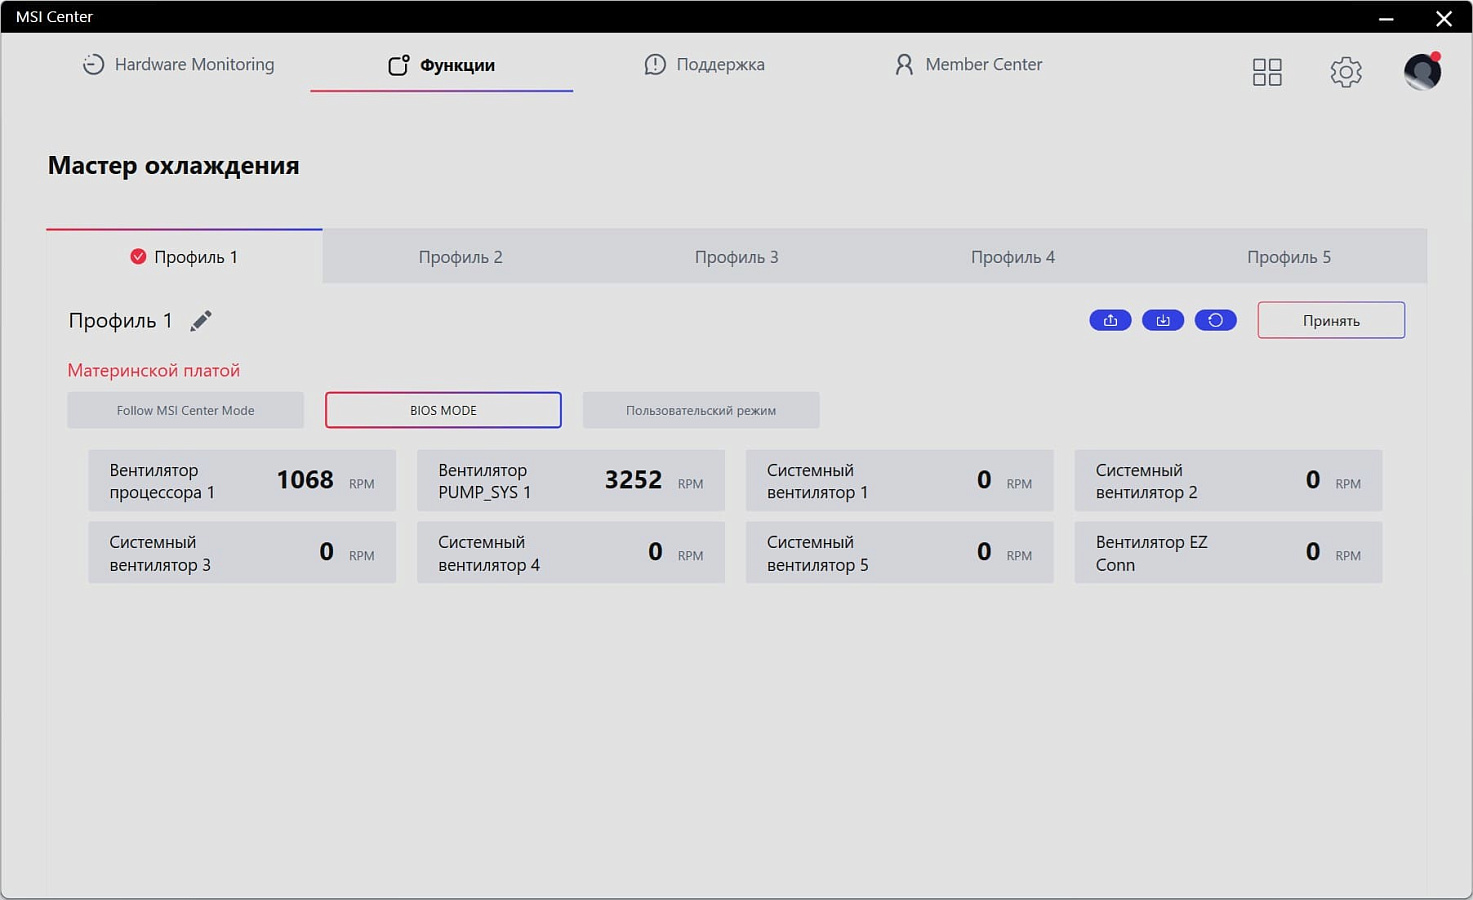The width and height of the screenshot is (1473, 900).
Task: Click the Hardware Monitoring clock icon
Action: coord(93,65)
